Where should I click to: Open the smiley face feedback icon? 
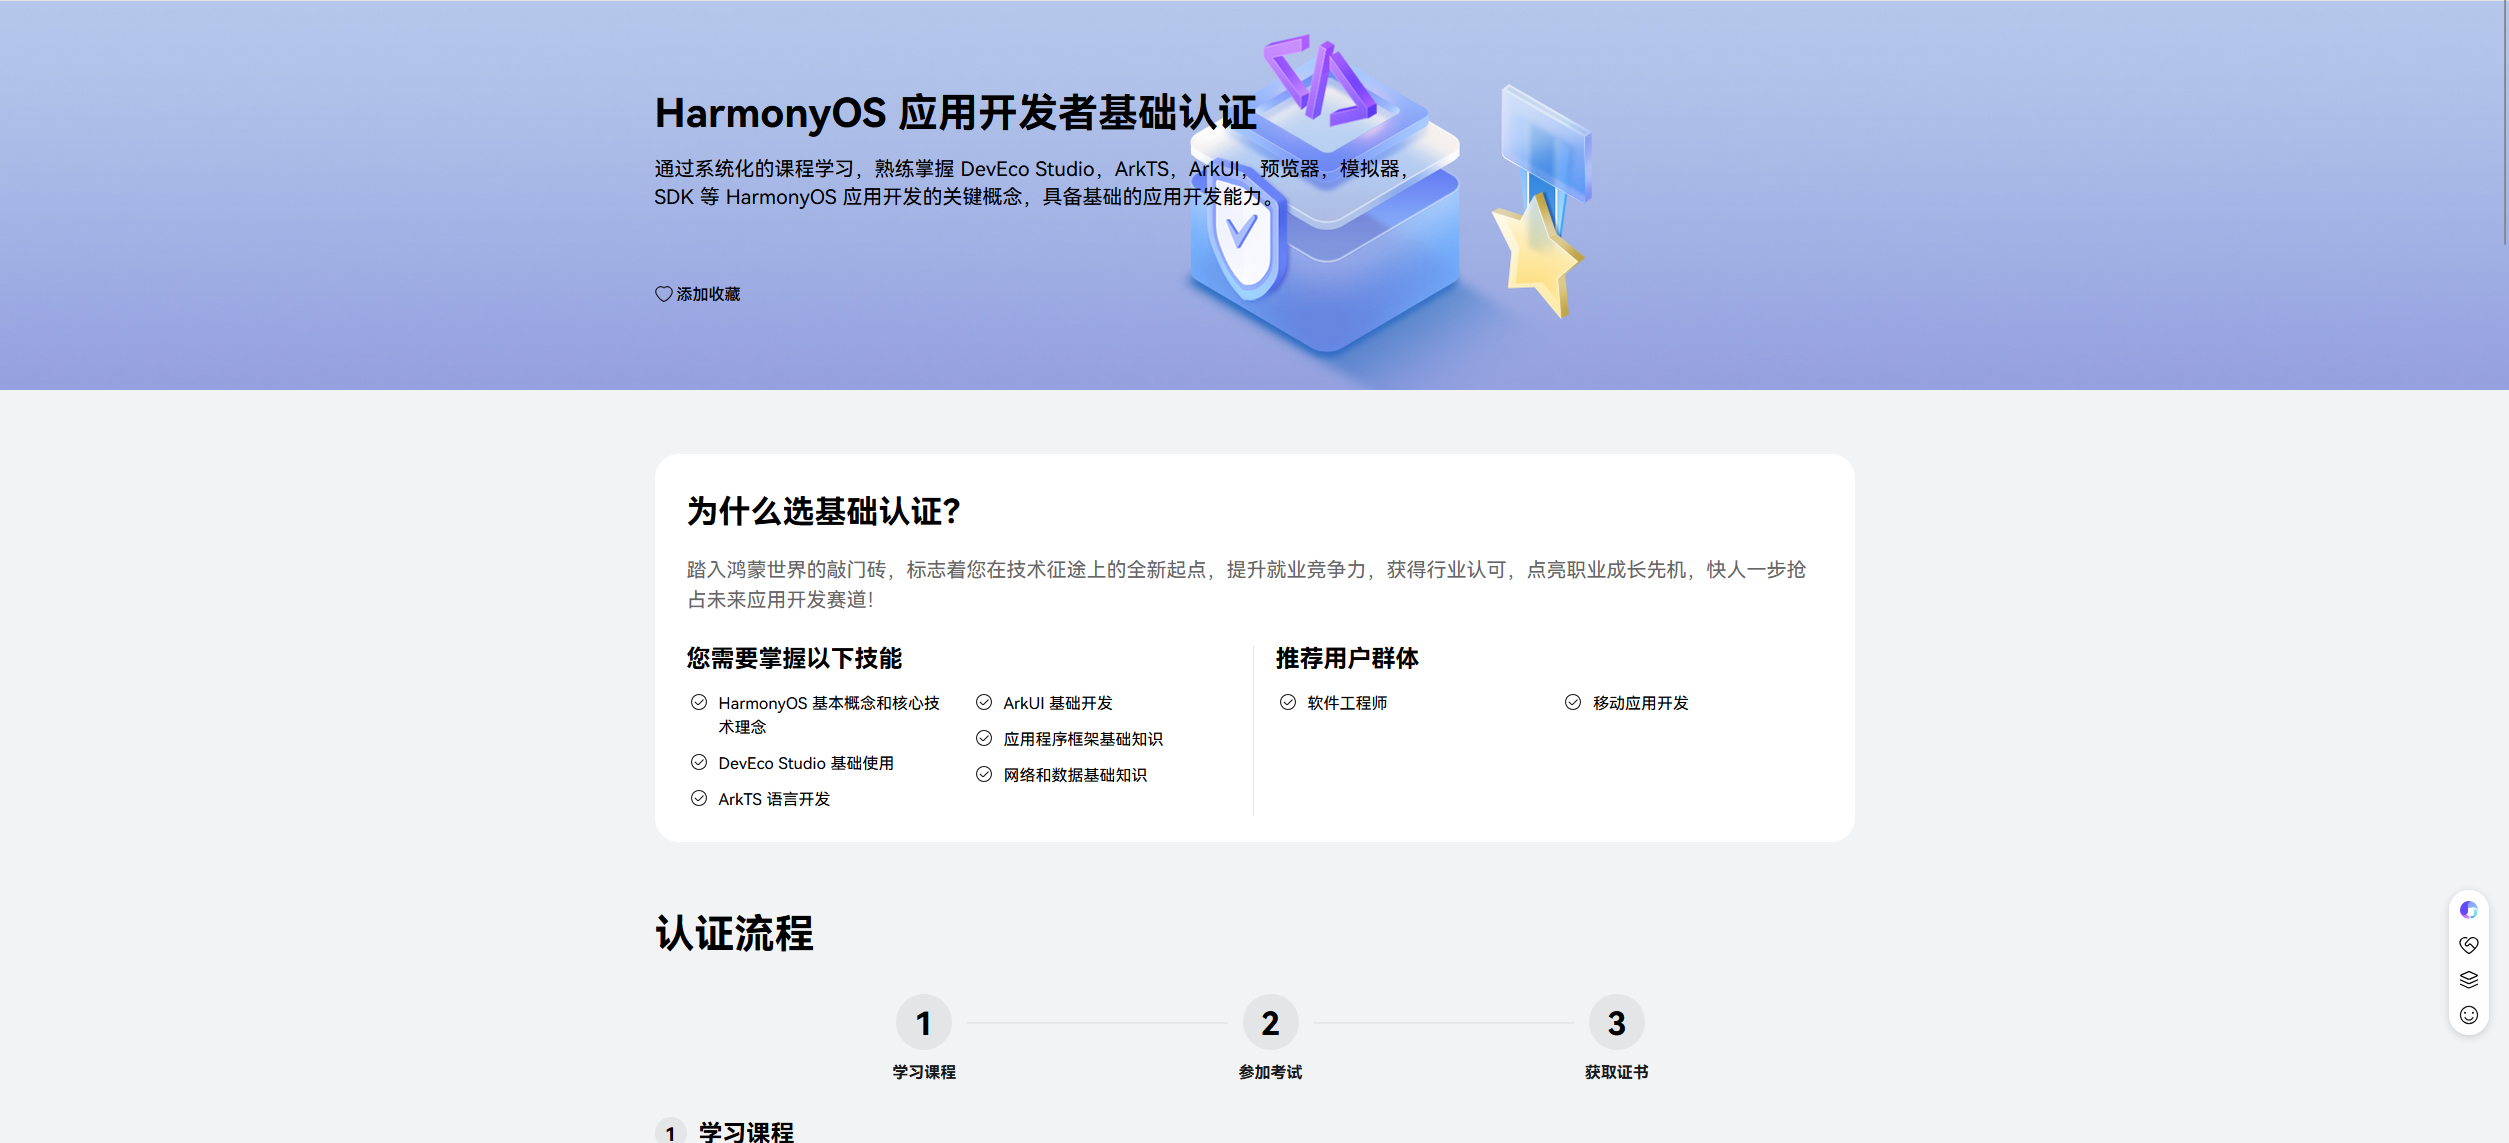point(2468,1015)
